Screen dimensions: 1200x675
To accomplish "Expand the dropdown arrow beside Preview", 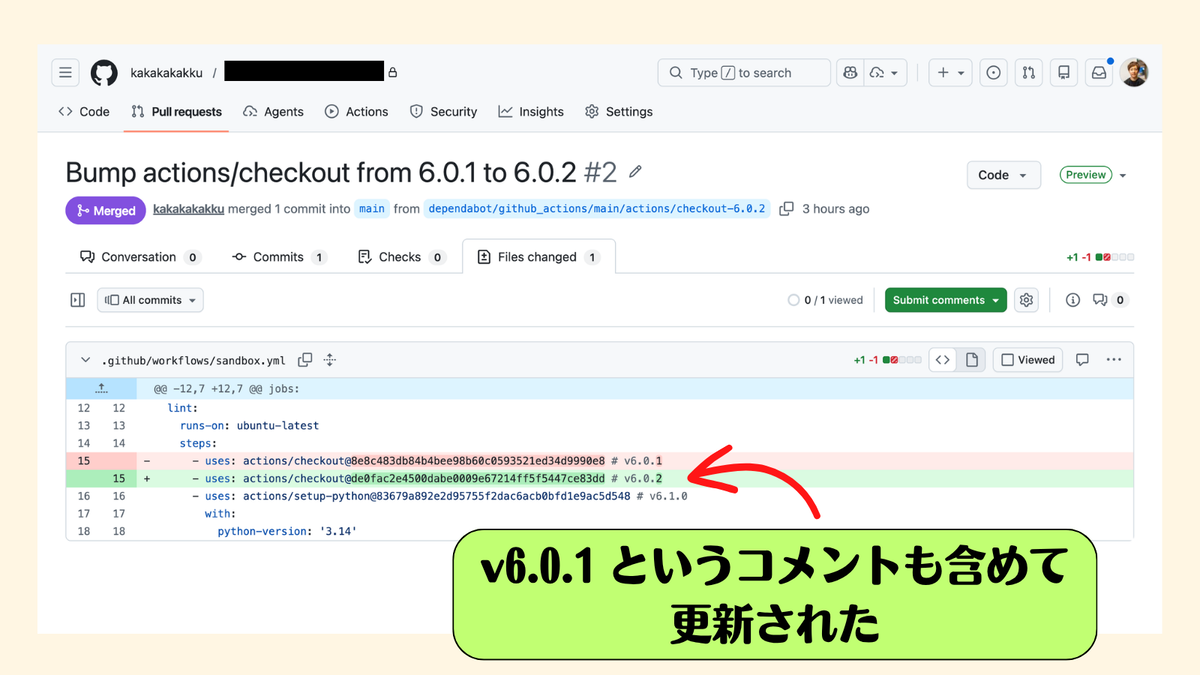I will (x=1122, y=175).
